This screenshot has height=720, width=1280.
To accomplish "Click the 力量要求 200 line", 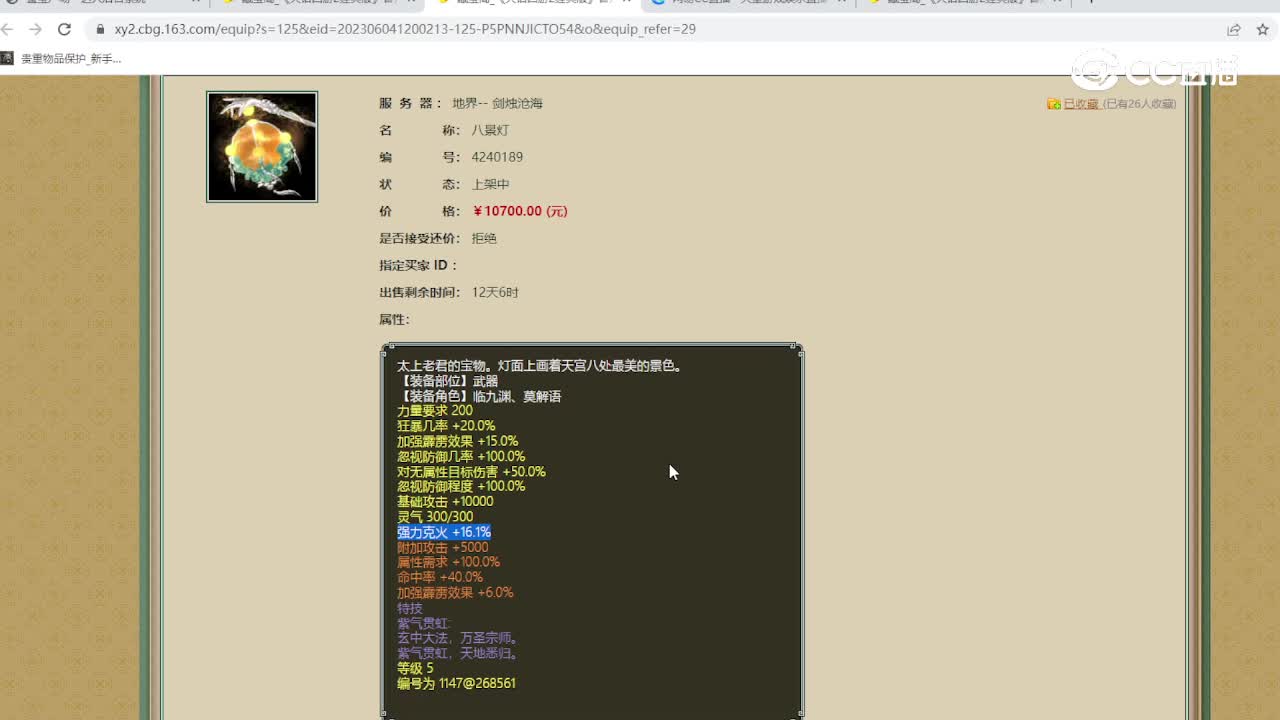I will click(x=435, y=411).
